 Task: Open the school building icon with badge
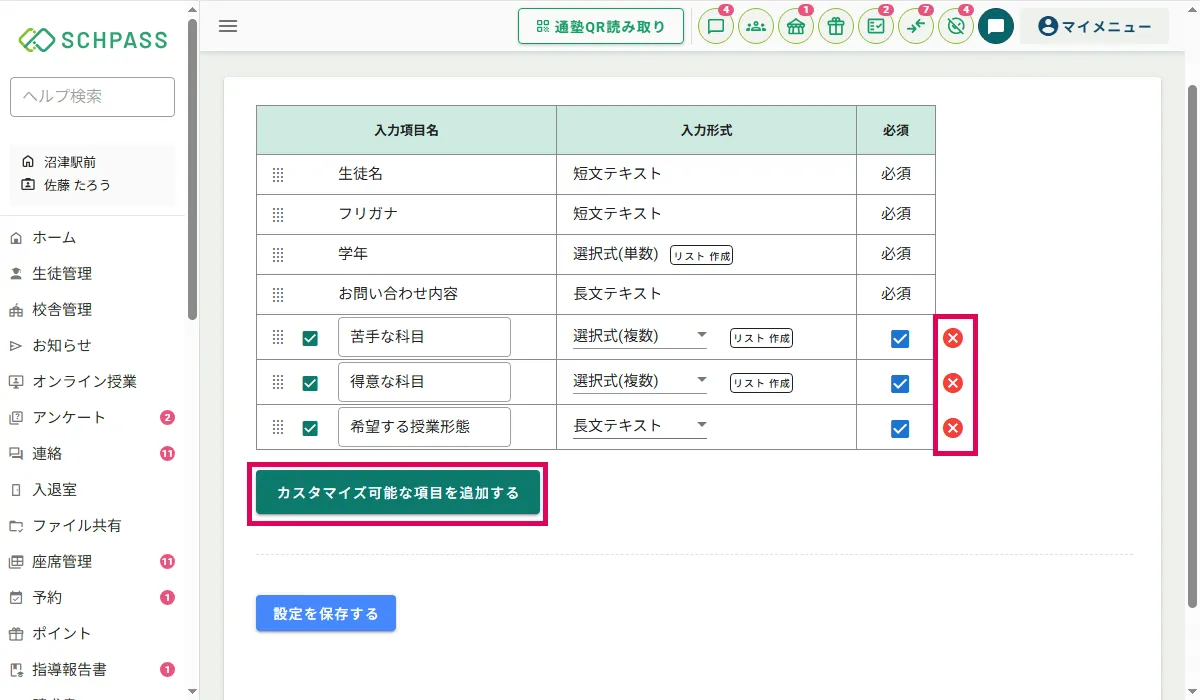[x=796, y=27]
